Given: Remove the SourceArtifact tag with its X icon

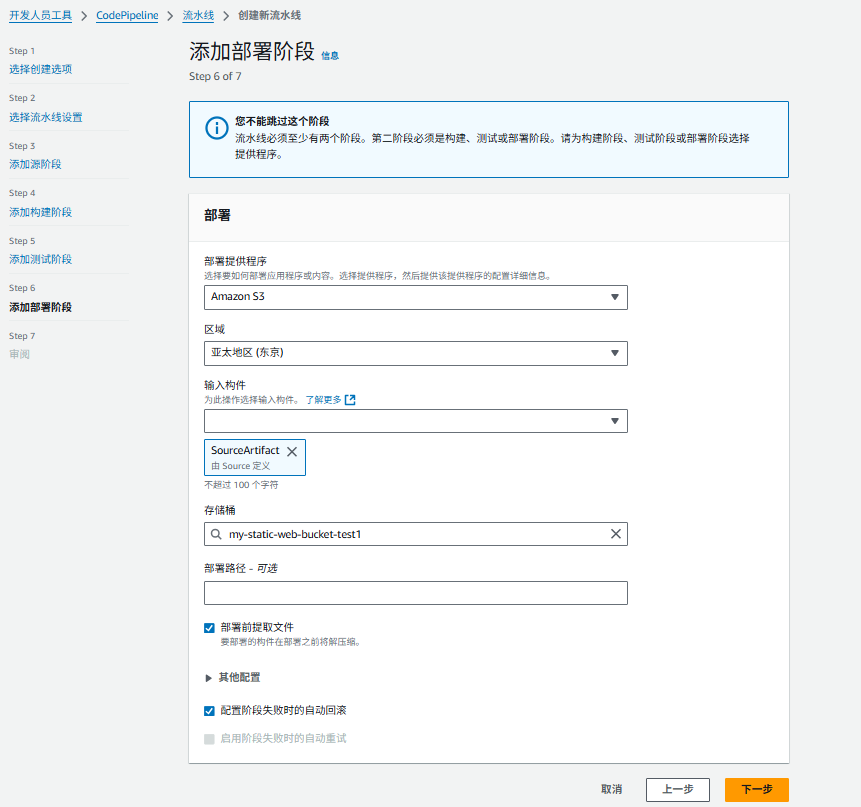Looking at the screenshot, I should 292,451.
